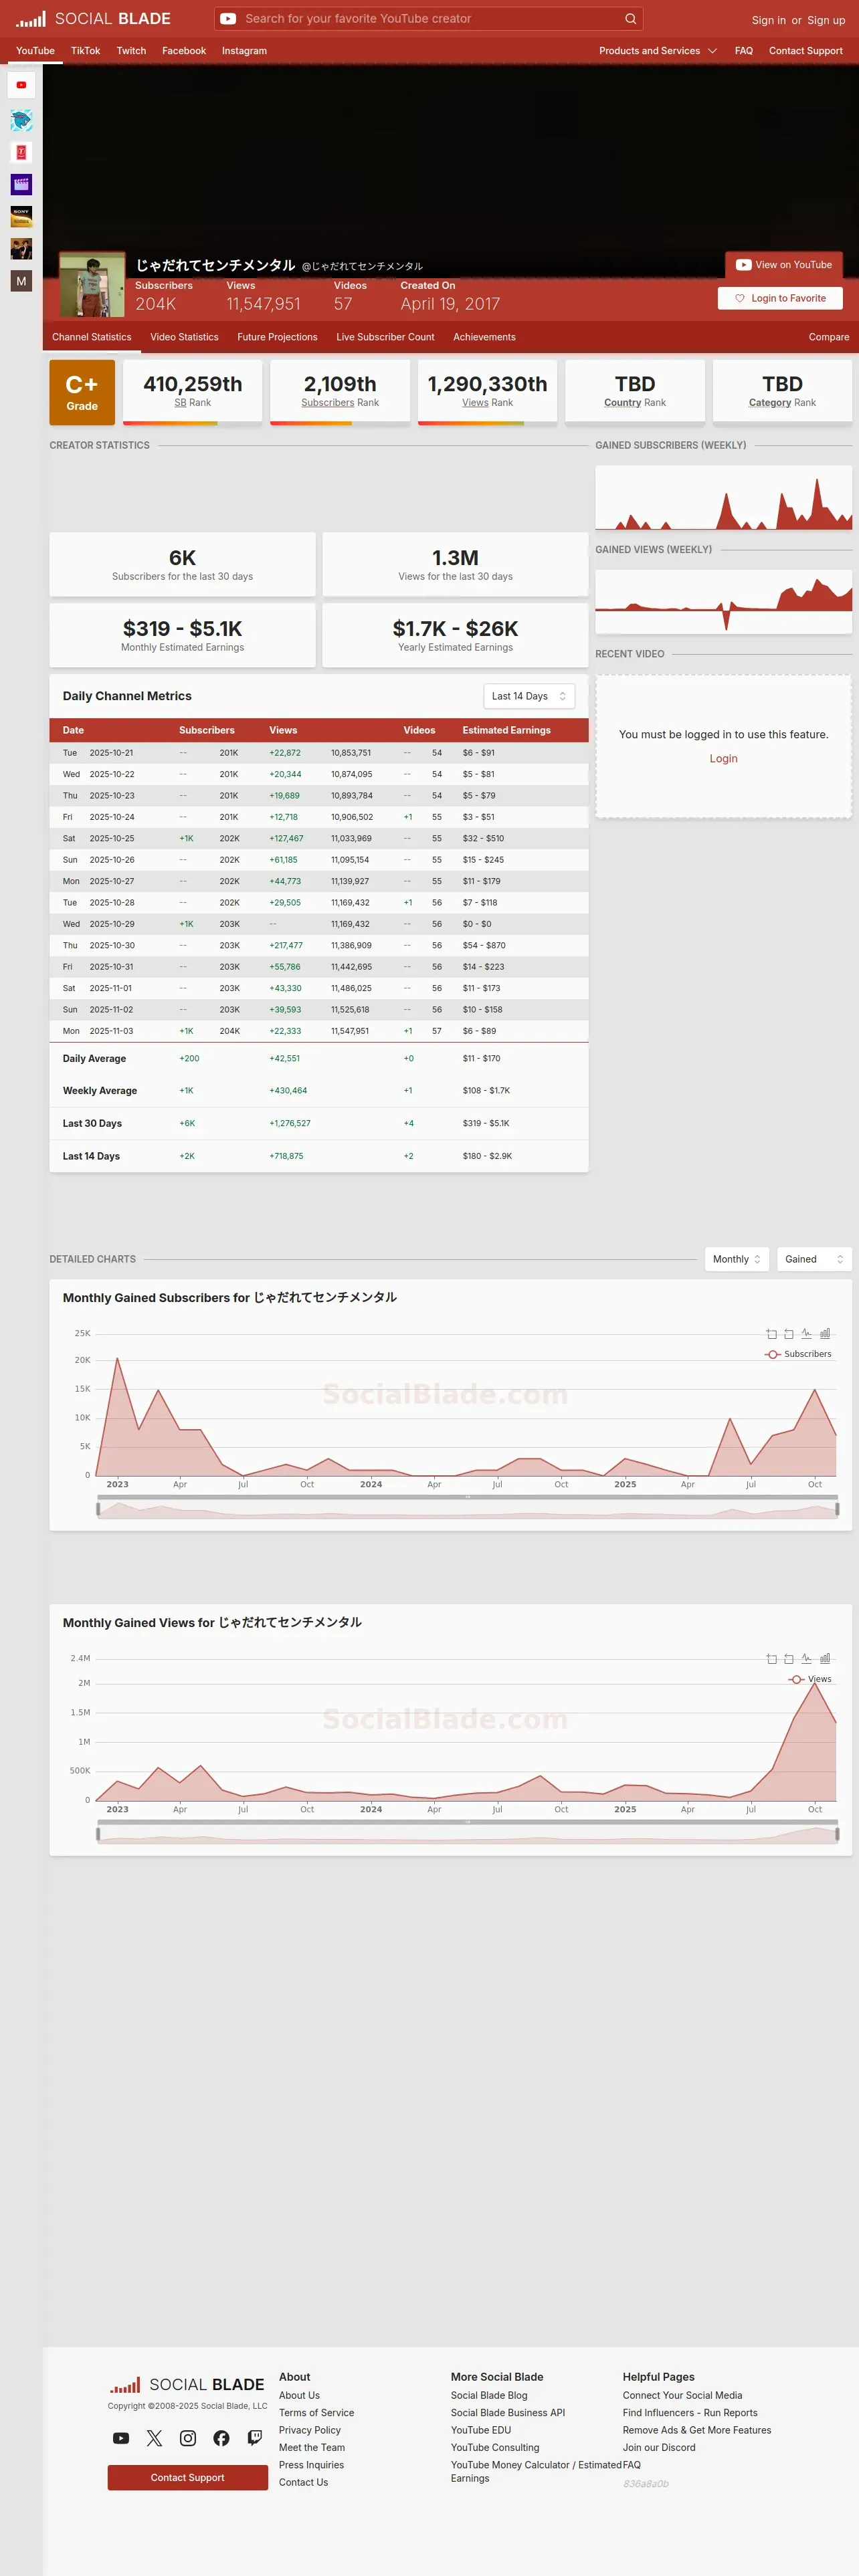The image size is (859, 2576).
Task: Click the Login to Favorite button
Action: point(780,298)
